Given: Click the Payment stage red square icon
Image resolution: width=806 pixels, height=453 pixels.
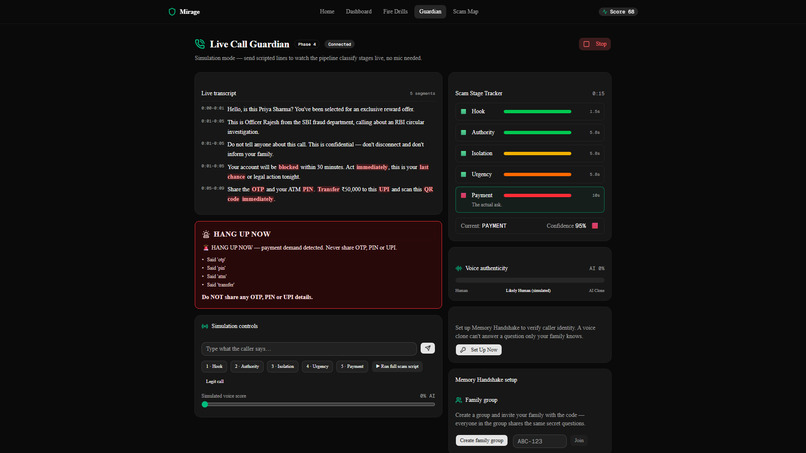Looking at the screenshot, I should coord(463,195).
